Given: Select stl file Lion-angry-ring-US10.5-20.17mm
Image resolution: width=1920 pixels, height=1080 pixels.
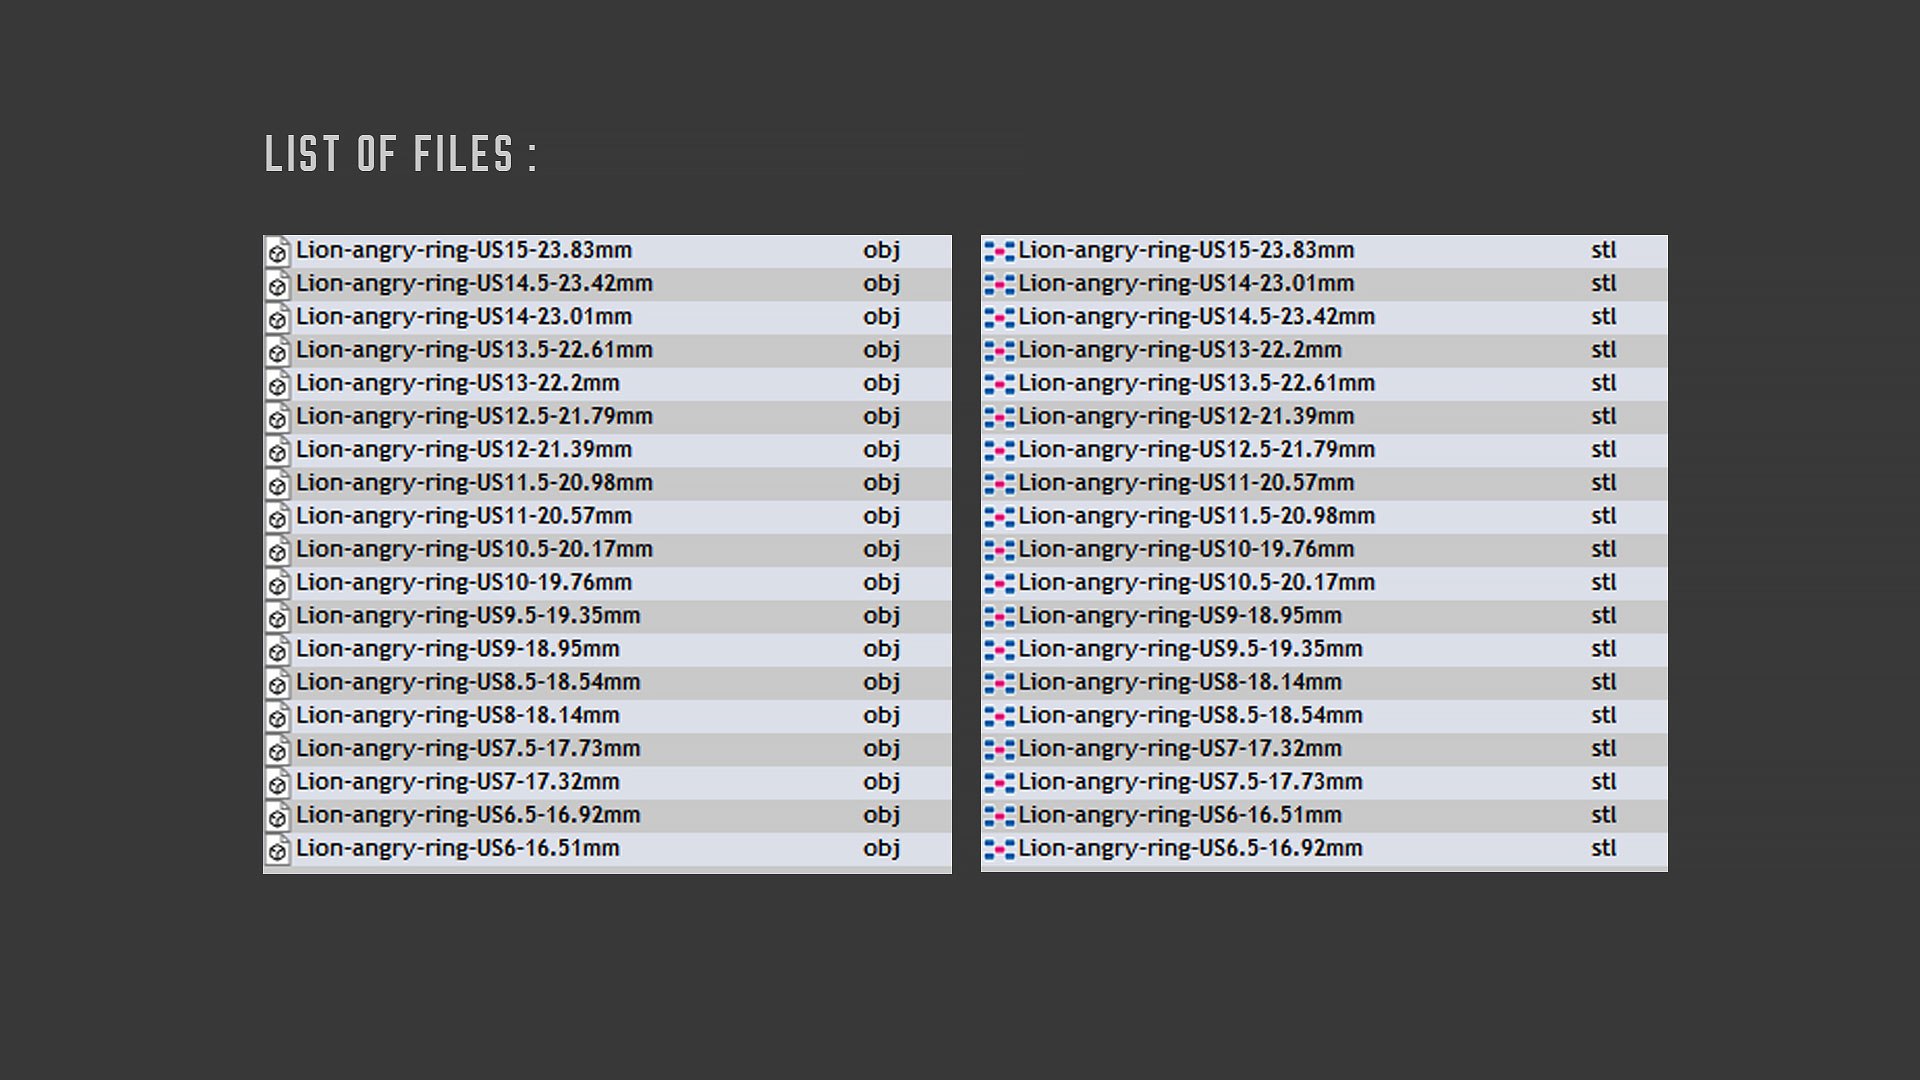Looking at the screenshot, I should click(1324, 583).
